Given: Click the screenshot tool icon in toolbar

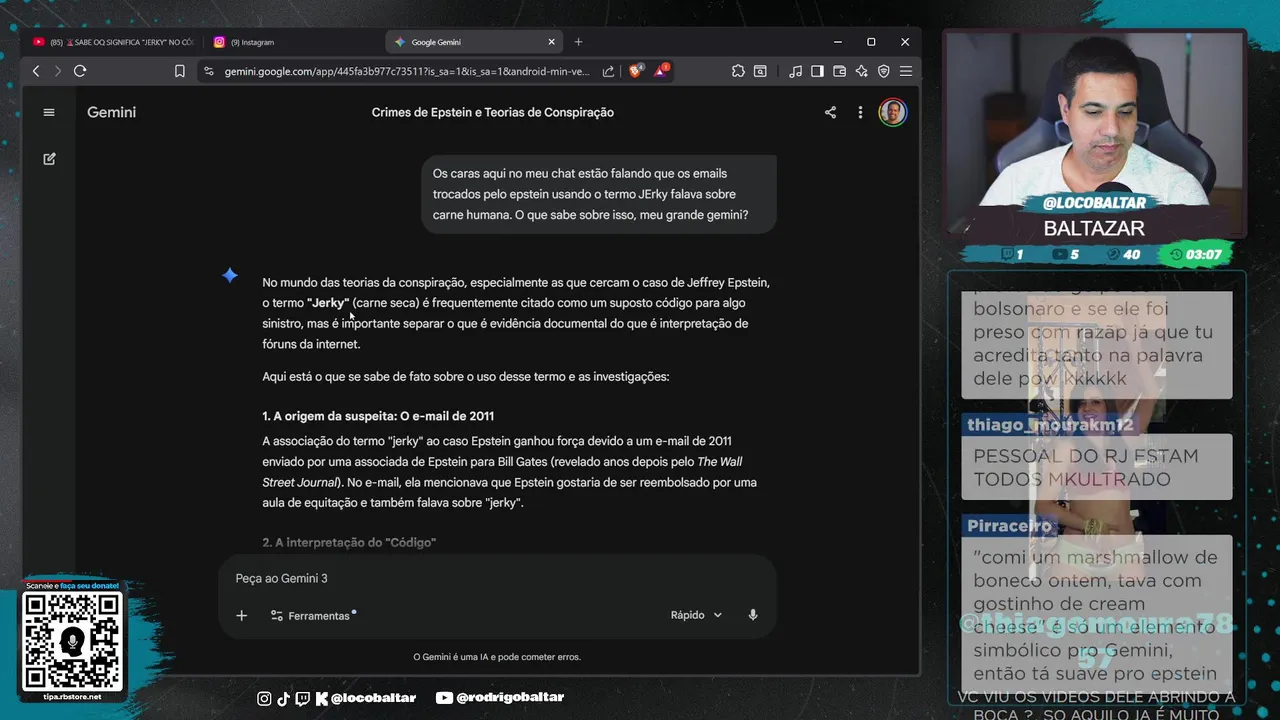Looking at the screenshot, I should (x=760, y=71).
